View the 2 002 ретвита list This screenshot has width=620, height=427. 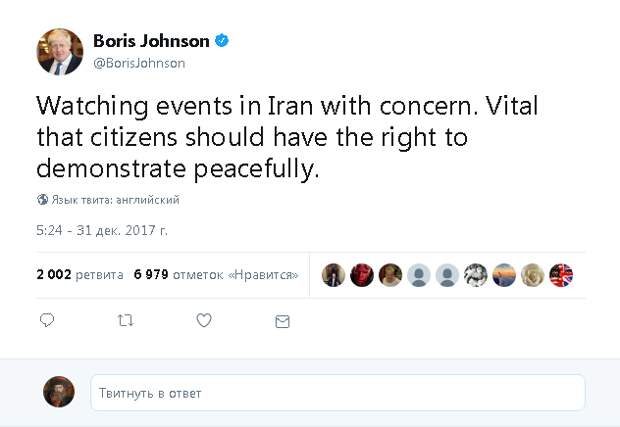pos(80,274)
